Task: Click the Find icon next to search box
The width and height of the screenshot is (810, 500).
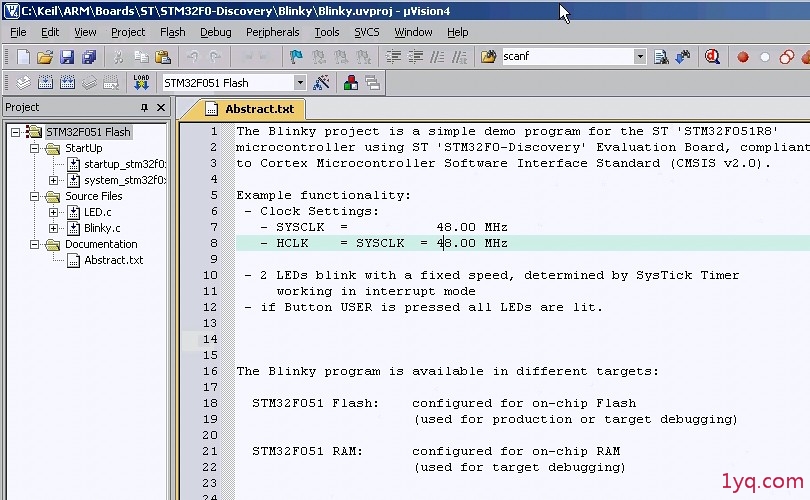Action: [661, 57]
